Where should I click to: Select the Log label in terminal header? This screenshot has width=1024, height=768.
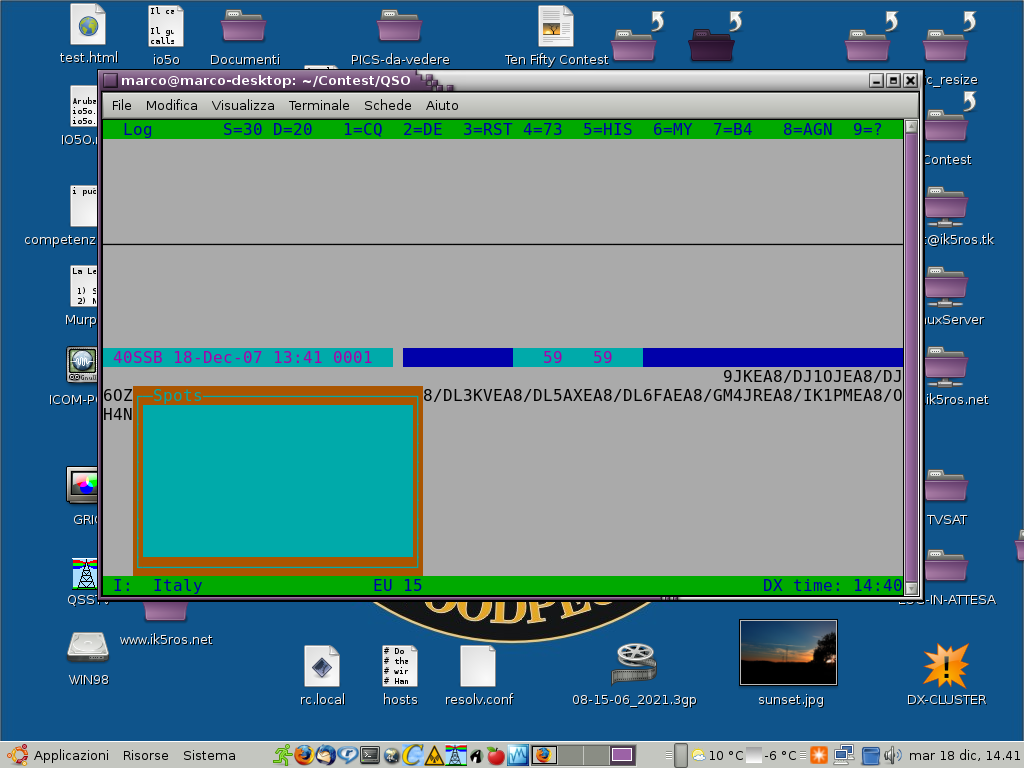coord(137,129)
